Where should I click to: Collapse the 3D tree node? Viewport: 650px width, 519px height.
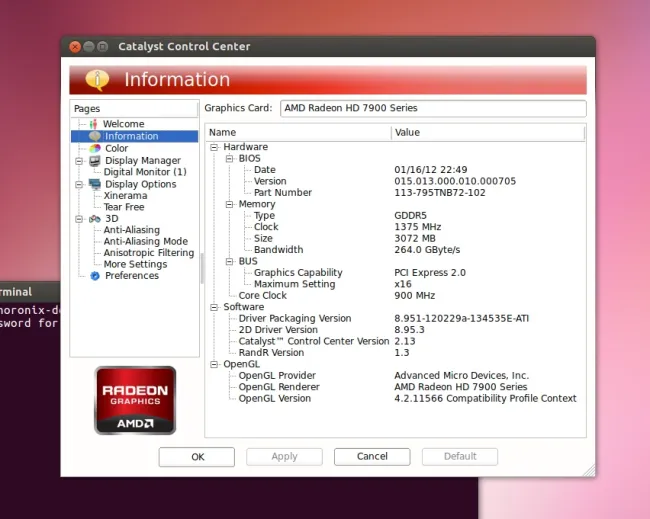[x=79, y=219]
